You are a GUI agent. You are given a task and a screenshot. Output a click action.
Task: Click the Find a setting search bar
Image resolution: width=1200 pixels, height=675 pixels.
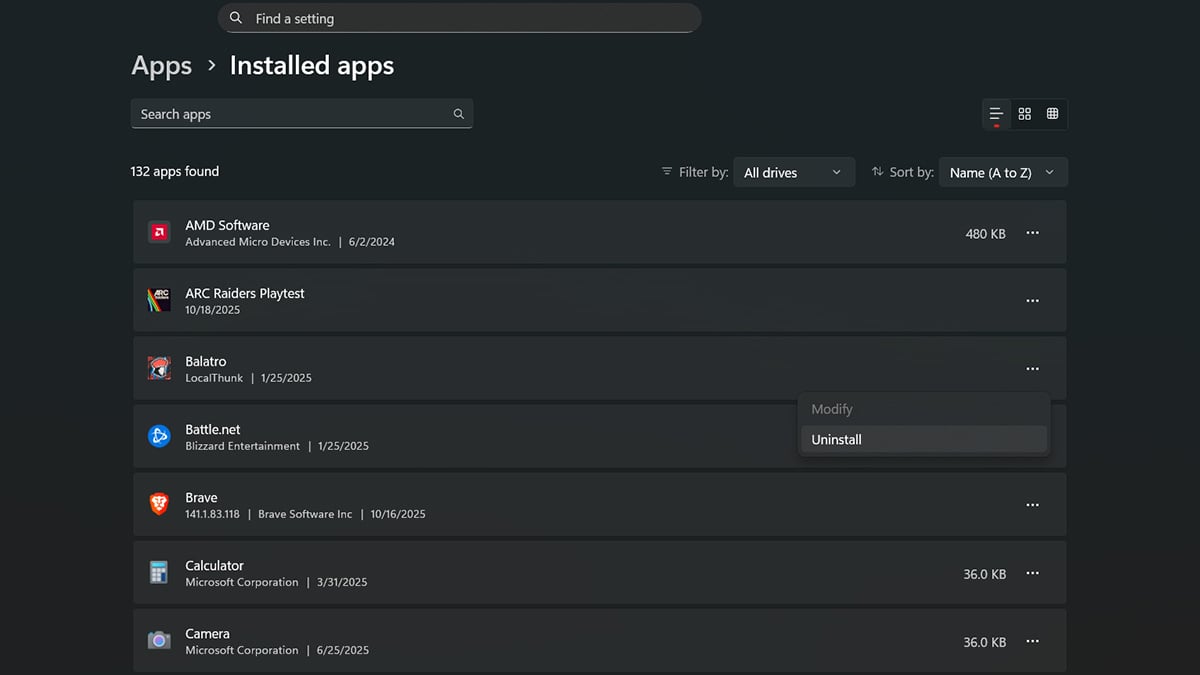point(460,18)
